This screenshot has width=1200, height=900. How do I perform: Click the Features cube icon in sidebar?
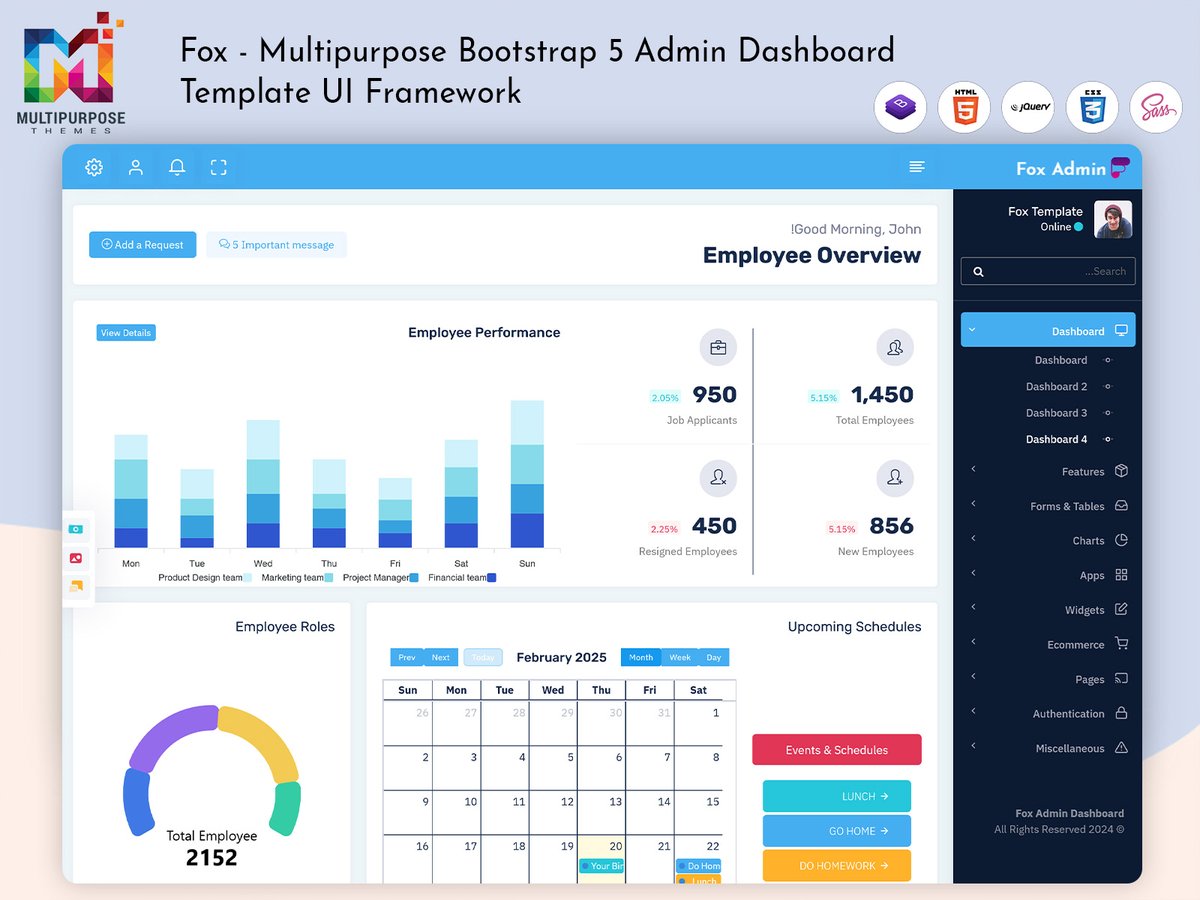(1121, 471)
